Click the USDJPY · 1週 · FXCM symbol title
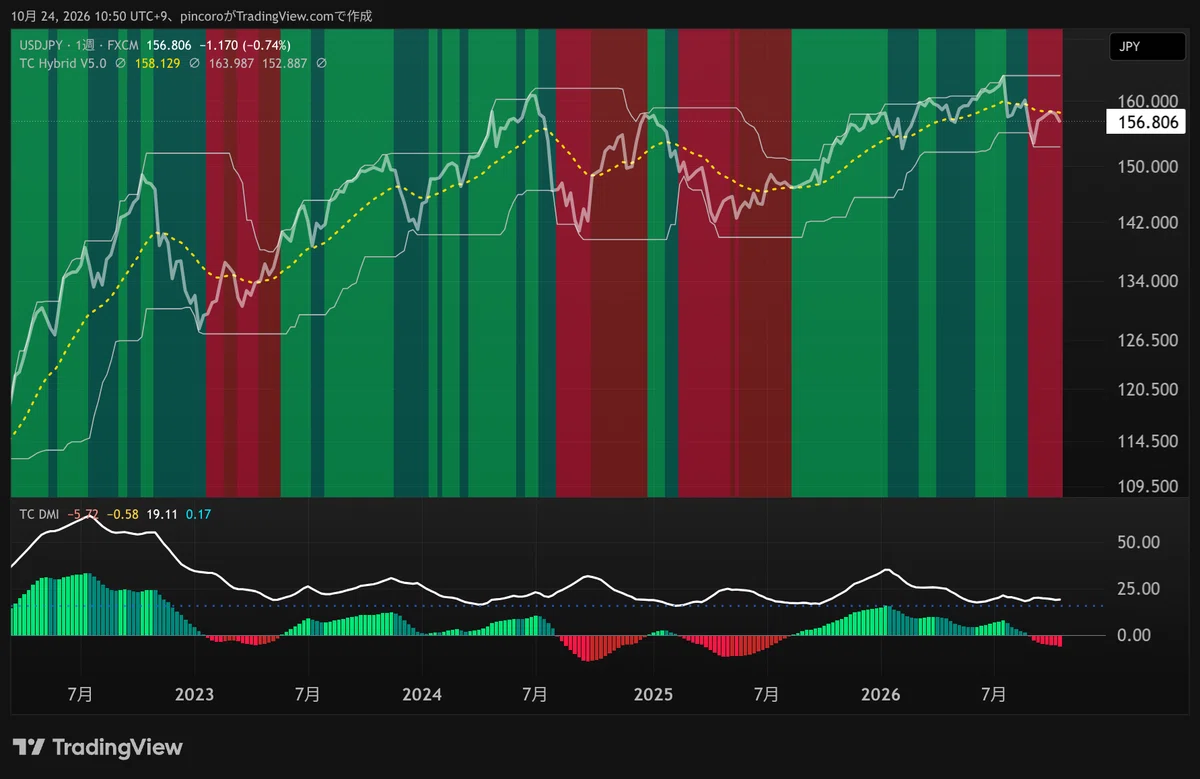 [80, 45]
